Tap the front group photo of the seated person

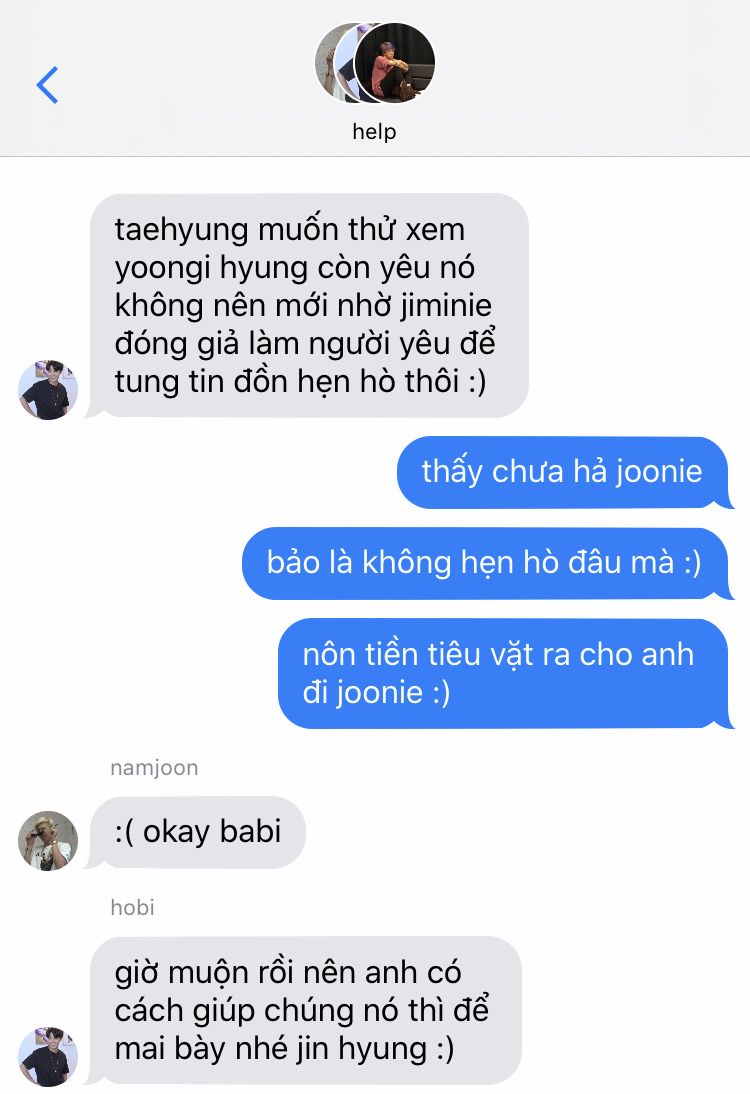coord(395,63)
